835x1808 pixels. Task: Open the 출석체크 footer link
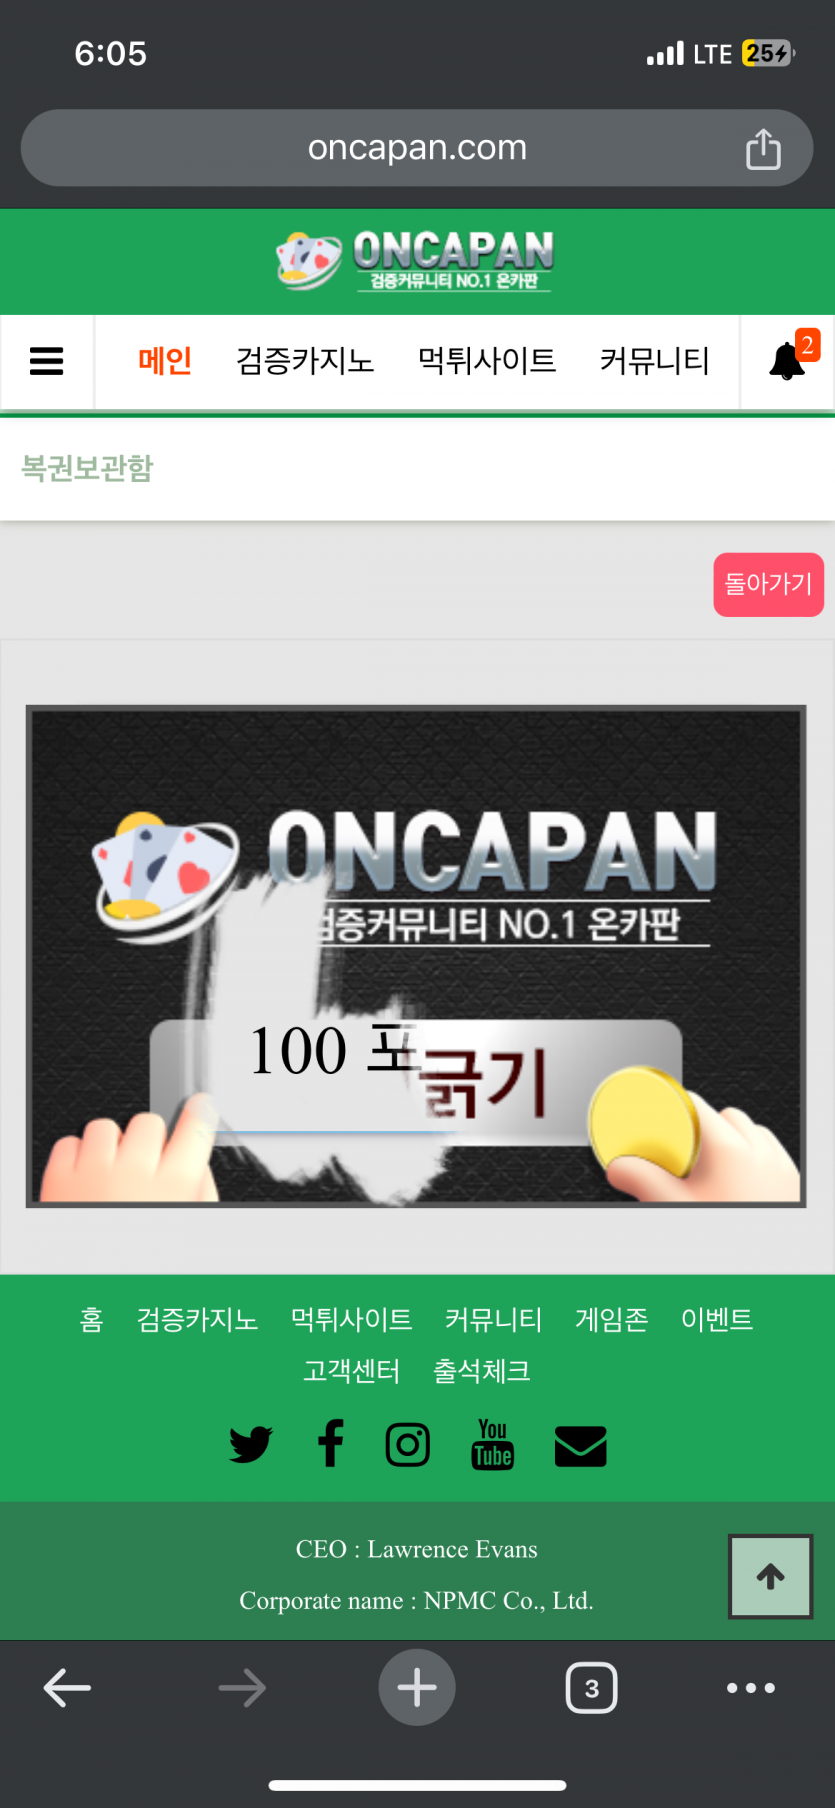coord(481,1371)
